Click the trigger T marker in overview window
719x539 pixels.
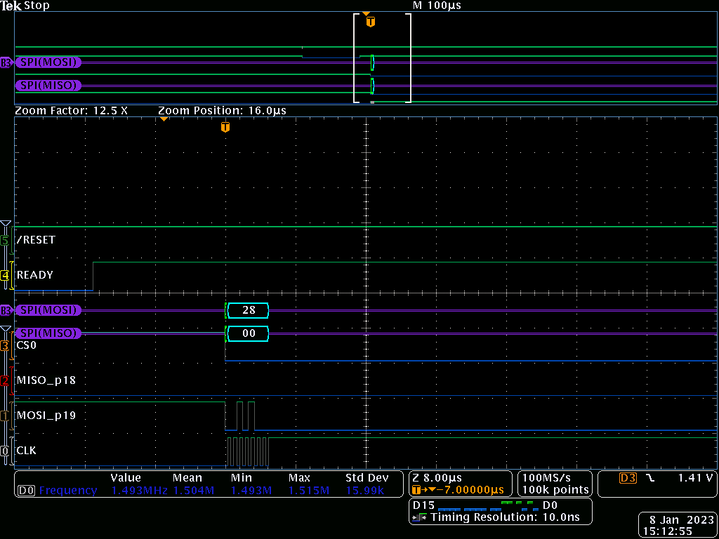[x=371, y=22]
